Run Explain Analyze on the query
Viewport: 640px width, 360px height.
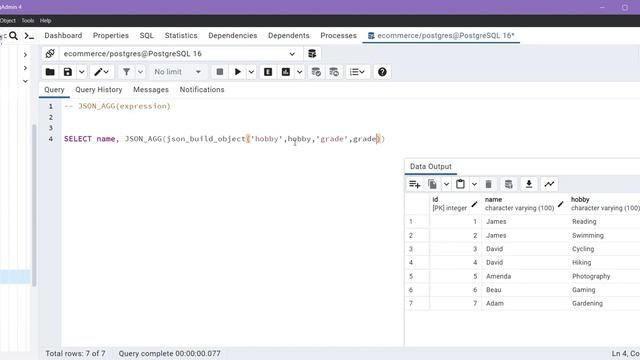286,72
